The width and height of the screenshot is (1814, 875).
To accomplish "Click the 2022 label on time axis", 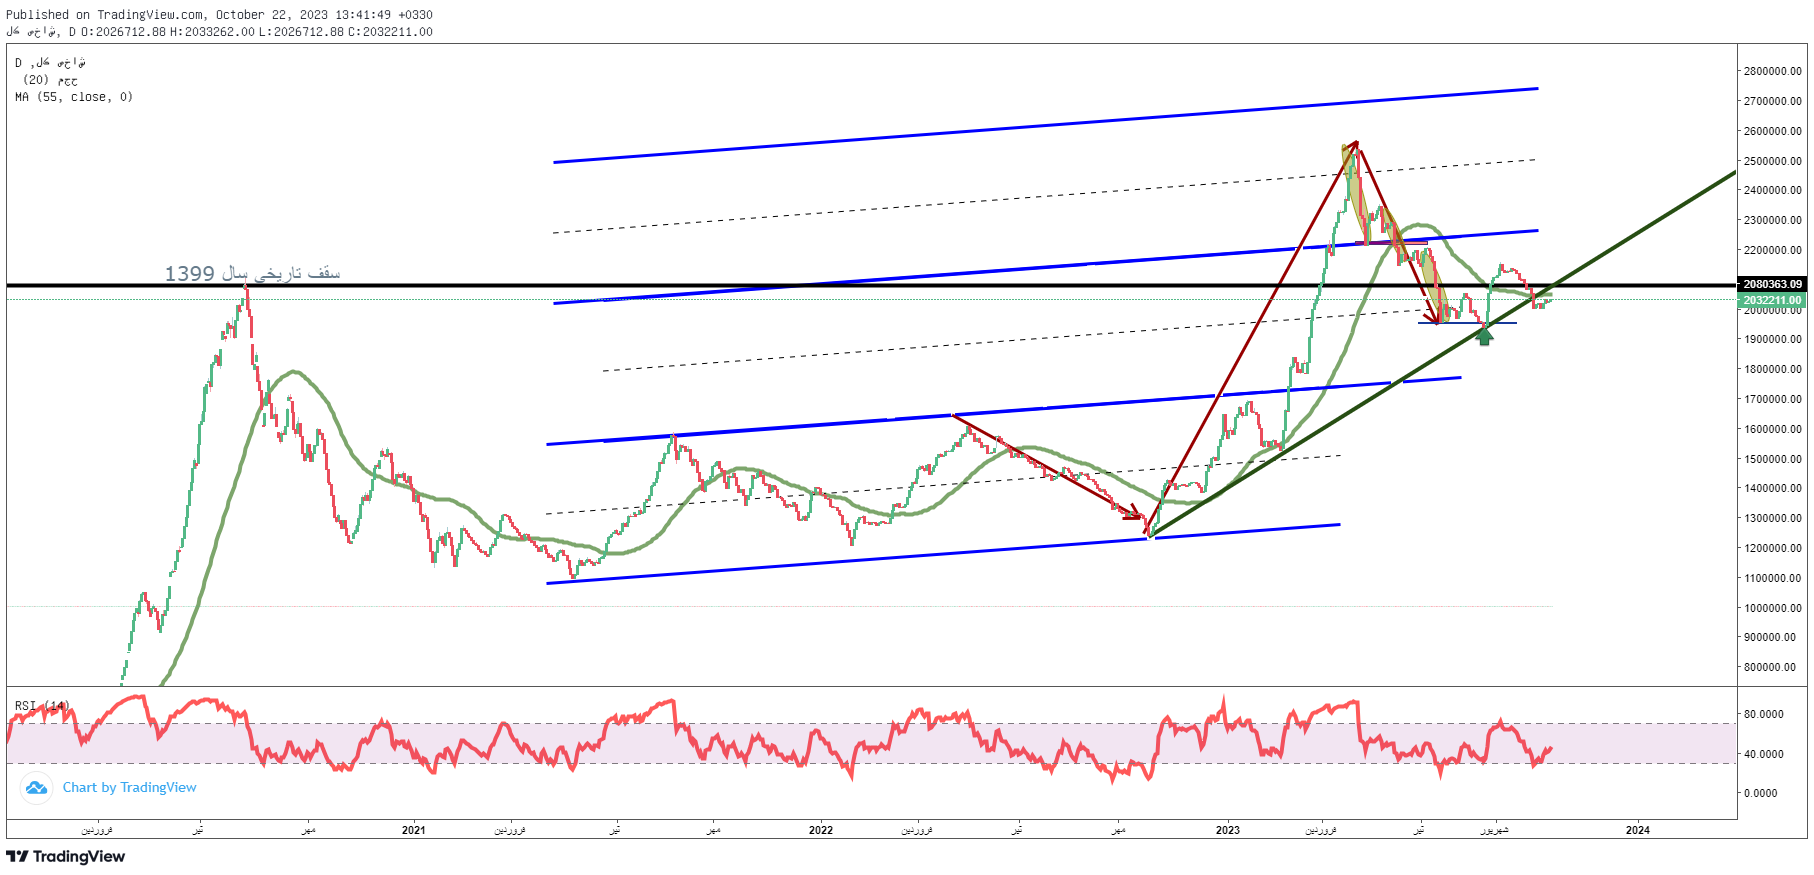I will tap(820, 830).
